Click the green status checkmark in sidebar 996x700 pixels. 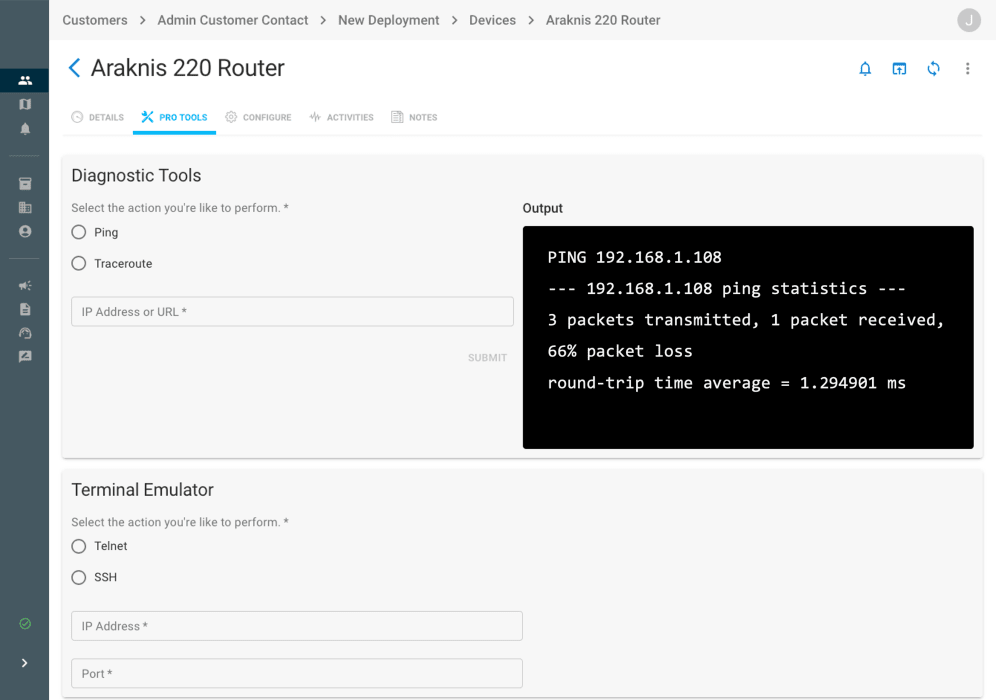point(25,624)
